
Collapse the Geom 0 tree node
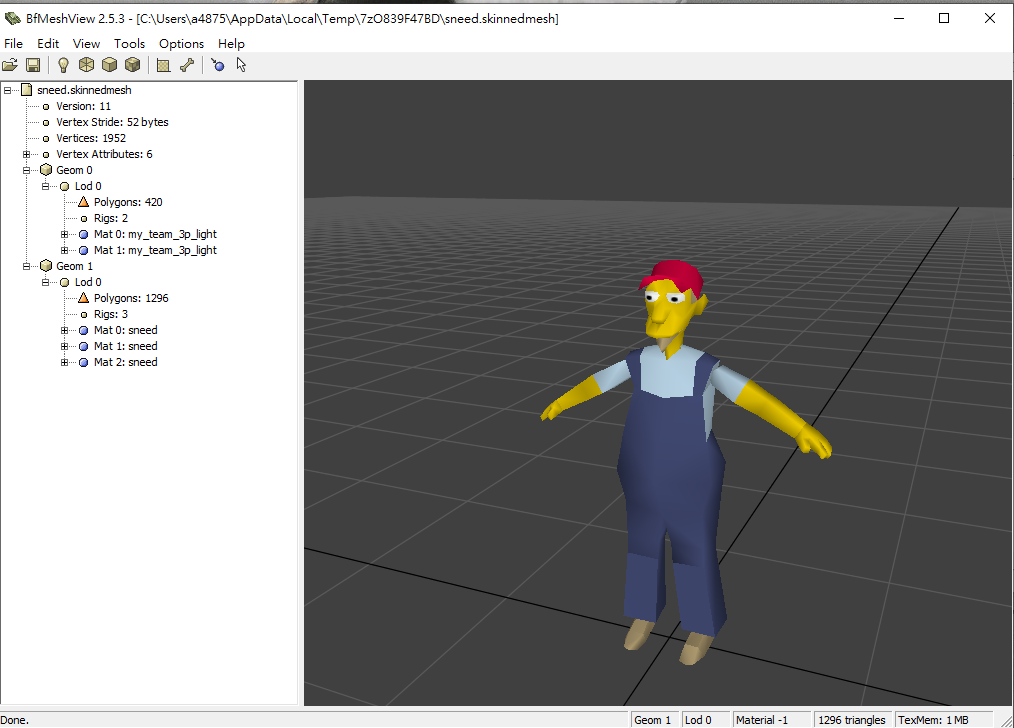point(27,170)
